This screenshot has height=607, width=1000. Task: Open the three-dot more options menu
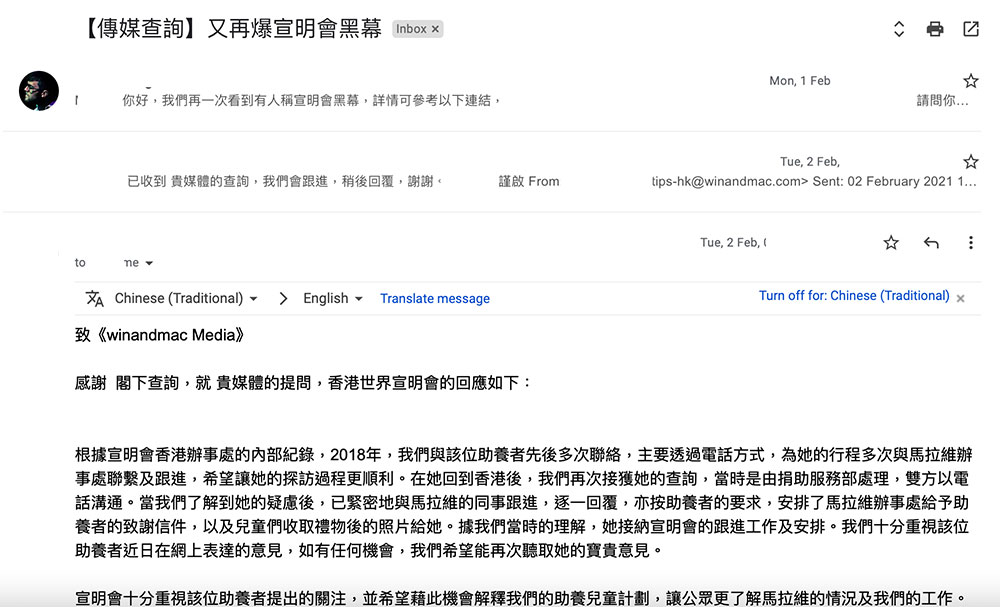pos(970,243)
